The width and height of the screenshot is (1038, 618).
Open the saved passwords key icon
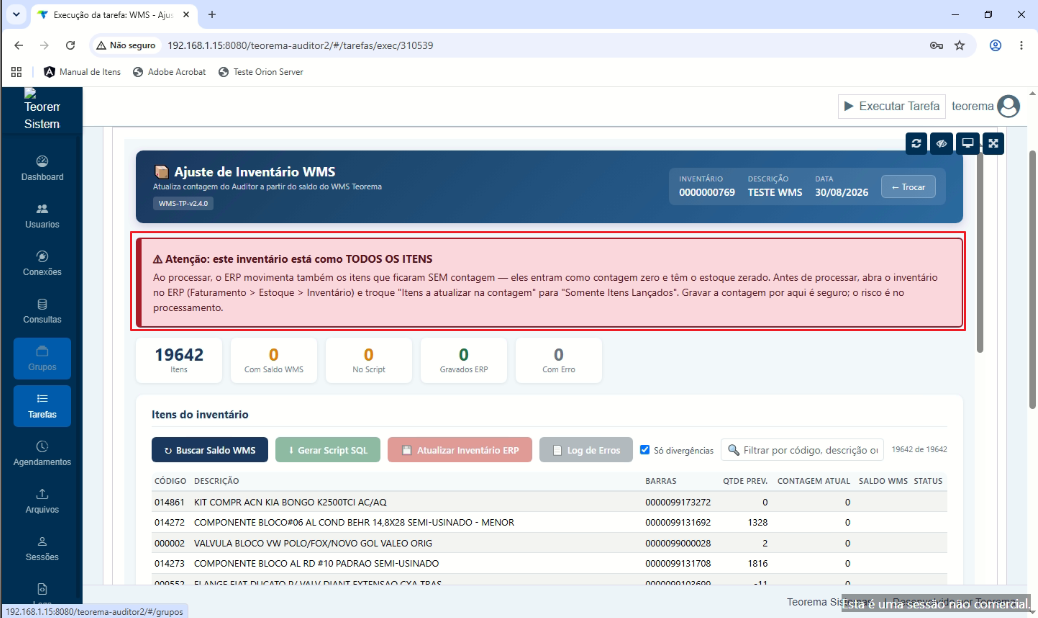(936, 46)
